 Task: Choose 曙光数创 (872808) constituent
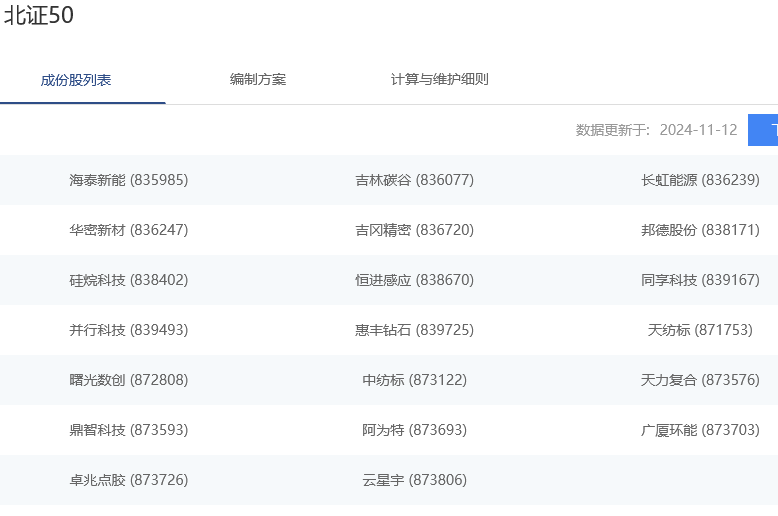(129, 380)
